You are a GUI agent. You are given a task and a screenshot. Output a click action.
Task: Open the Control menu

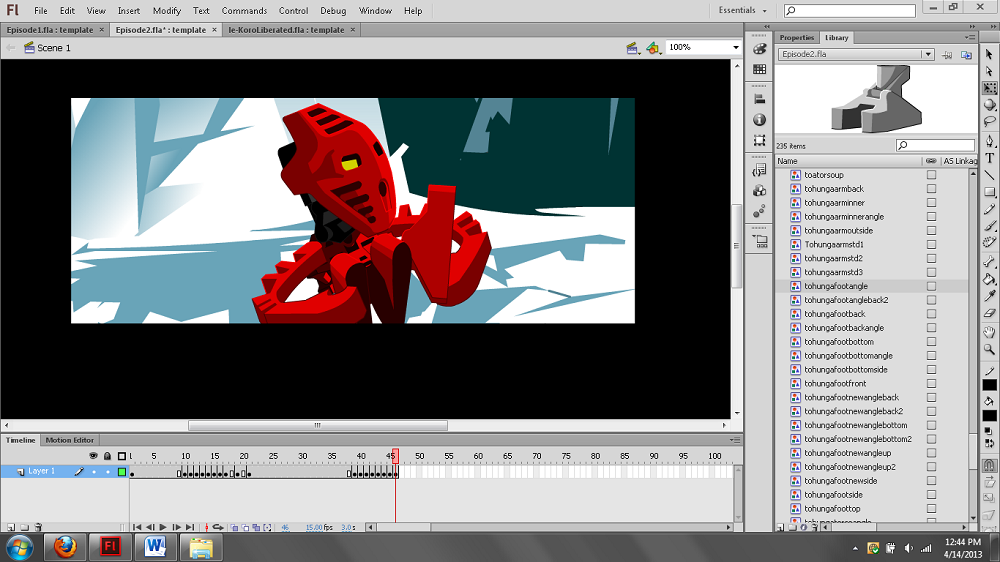click(293, 11)
